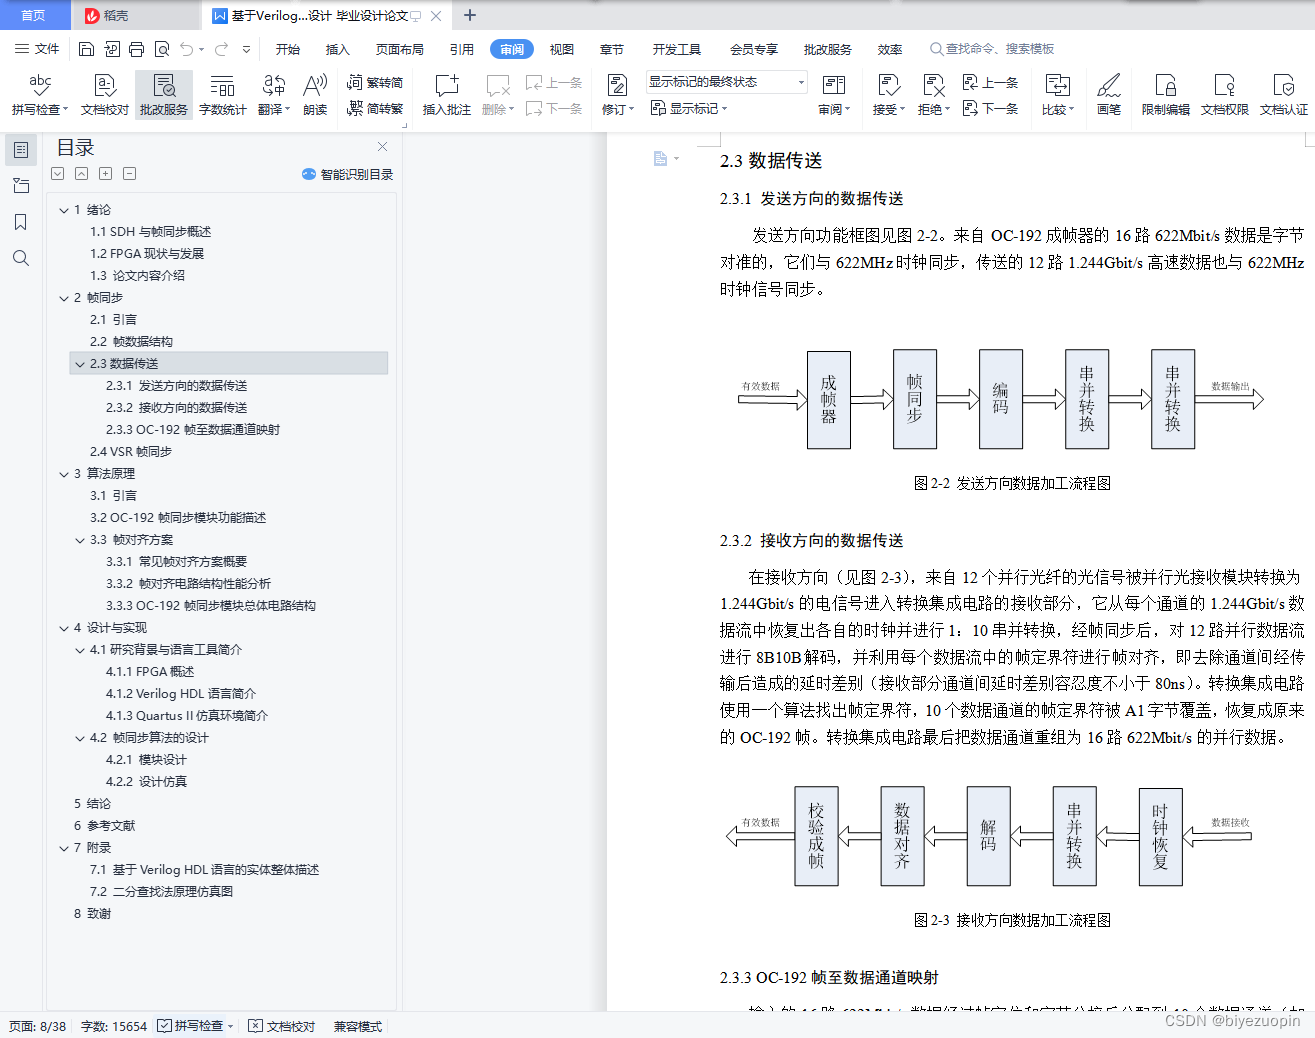
Task: Click the print icon in quick toolbar
Action: tap(137, 49)
